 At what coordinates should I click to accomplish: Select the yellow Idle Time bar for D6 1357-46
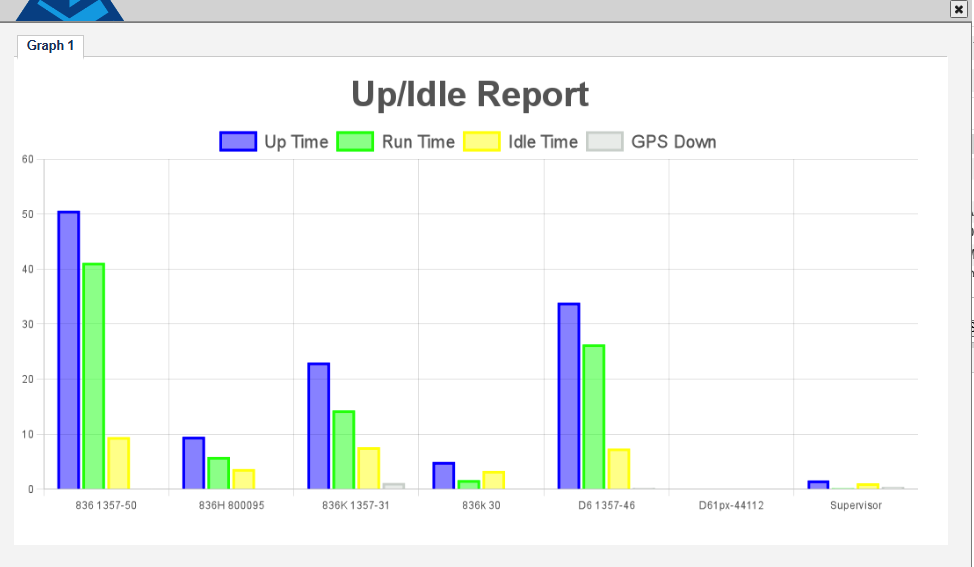(x=619, y=469)
